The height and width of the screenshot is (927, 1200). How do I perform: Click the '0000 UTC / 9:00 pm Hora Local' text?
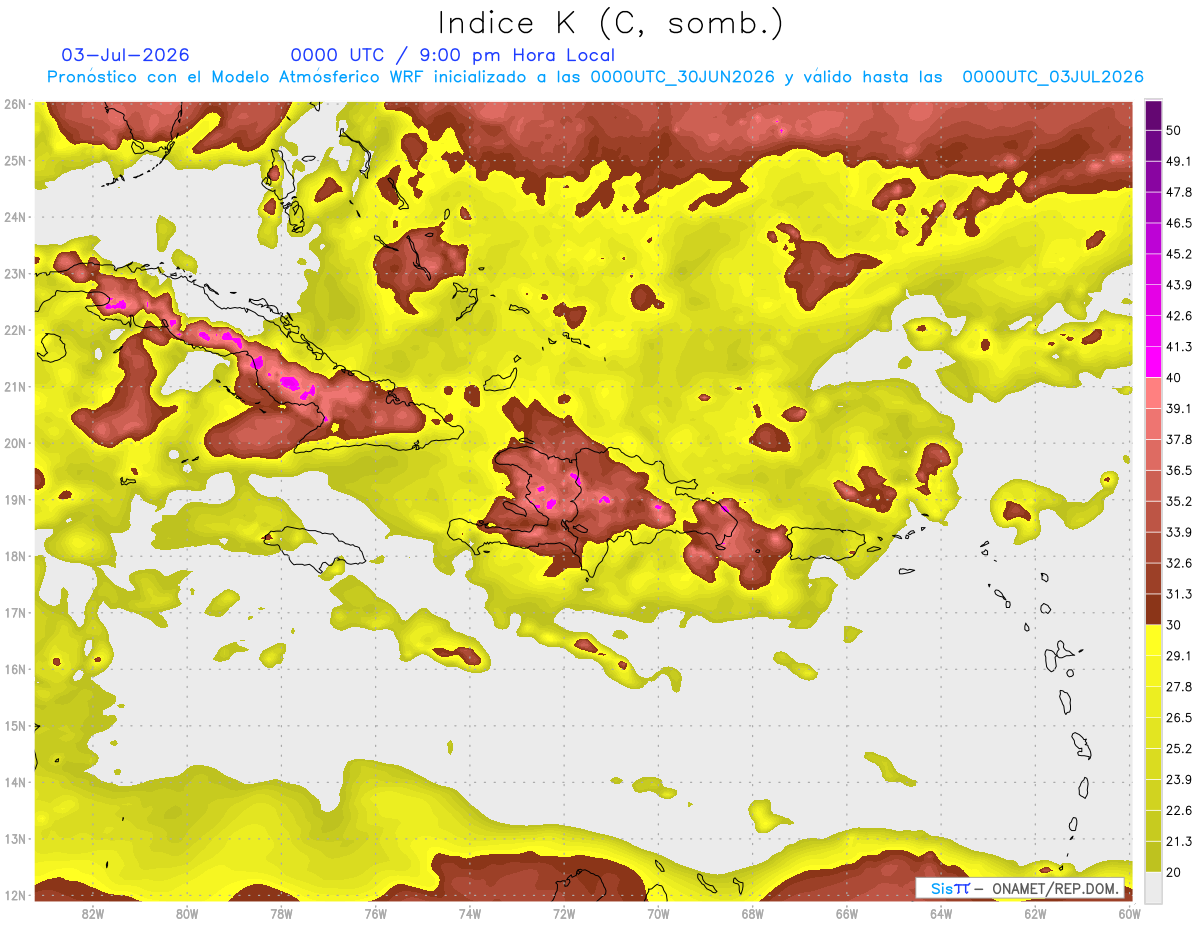pyautogui.click(x=453, y=56)
